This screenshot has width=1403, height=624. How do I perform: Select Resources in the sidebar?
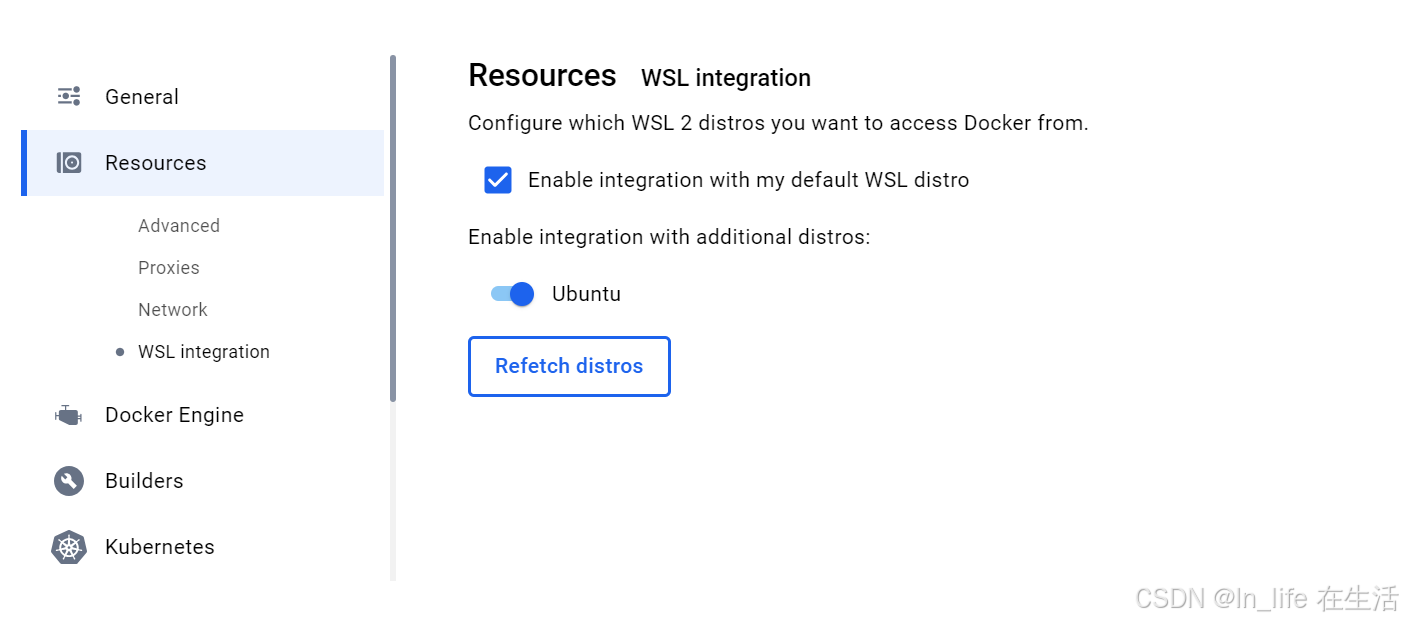pyautogui.click(x=202, y=163)
